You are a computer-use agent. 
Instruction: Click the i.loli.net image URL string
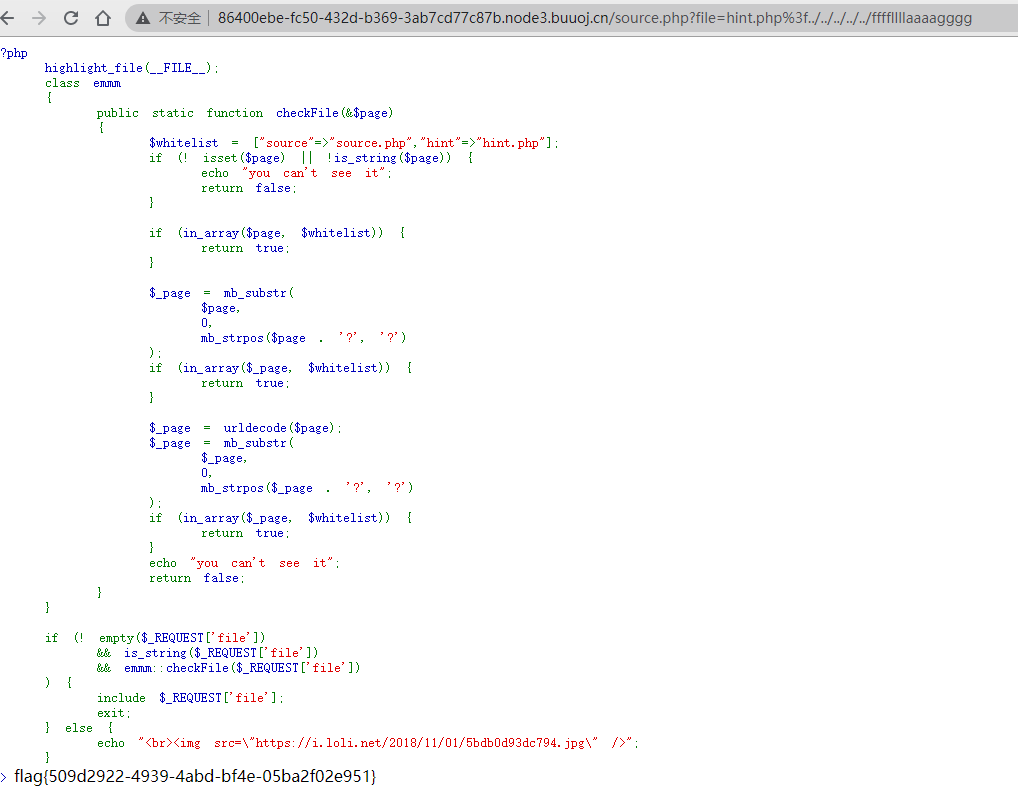[x=421, y=743]
